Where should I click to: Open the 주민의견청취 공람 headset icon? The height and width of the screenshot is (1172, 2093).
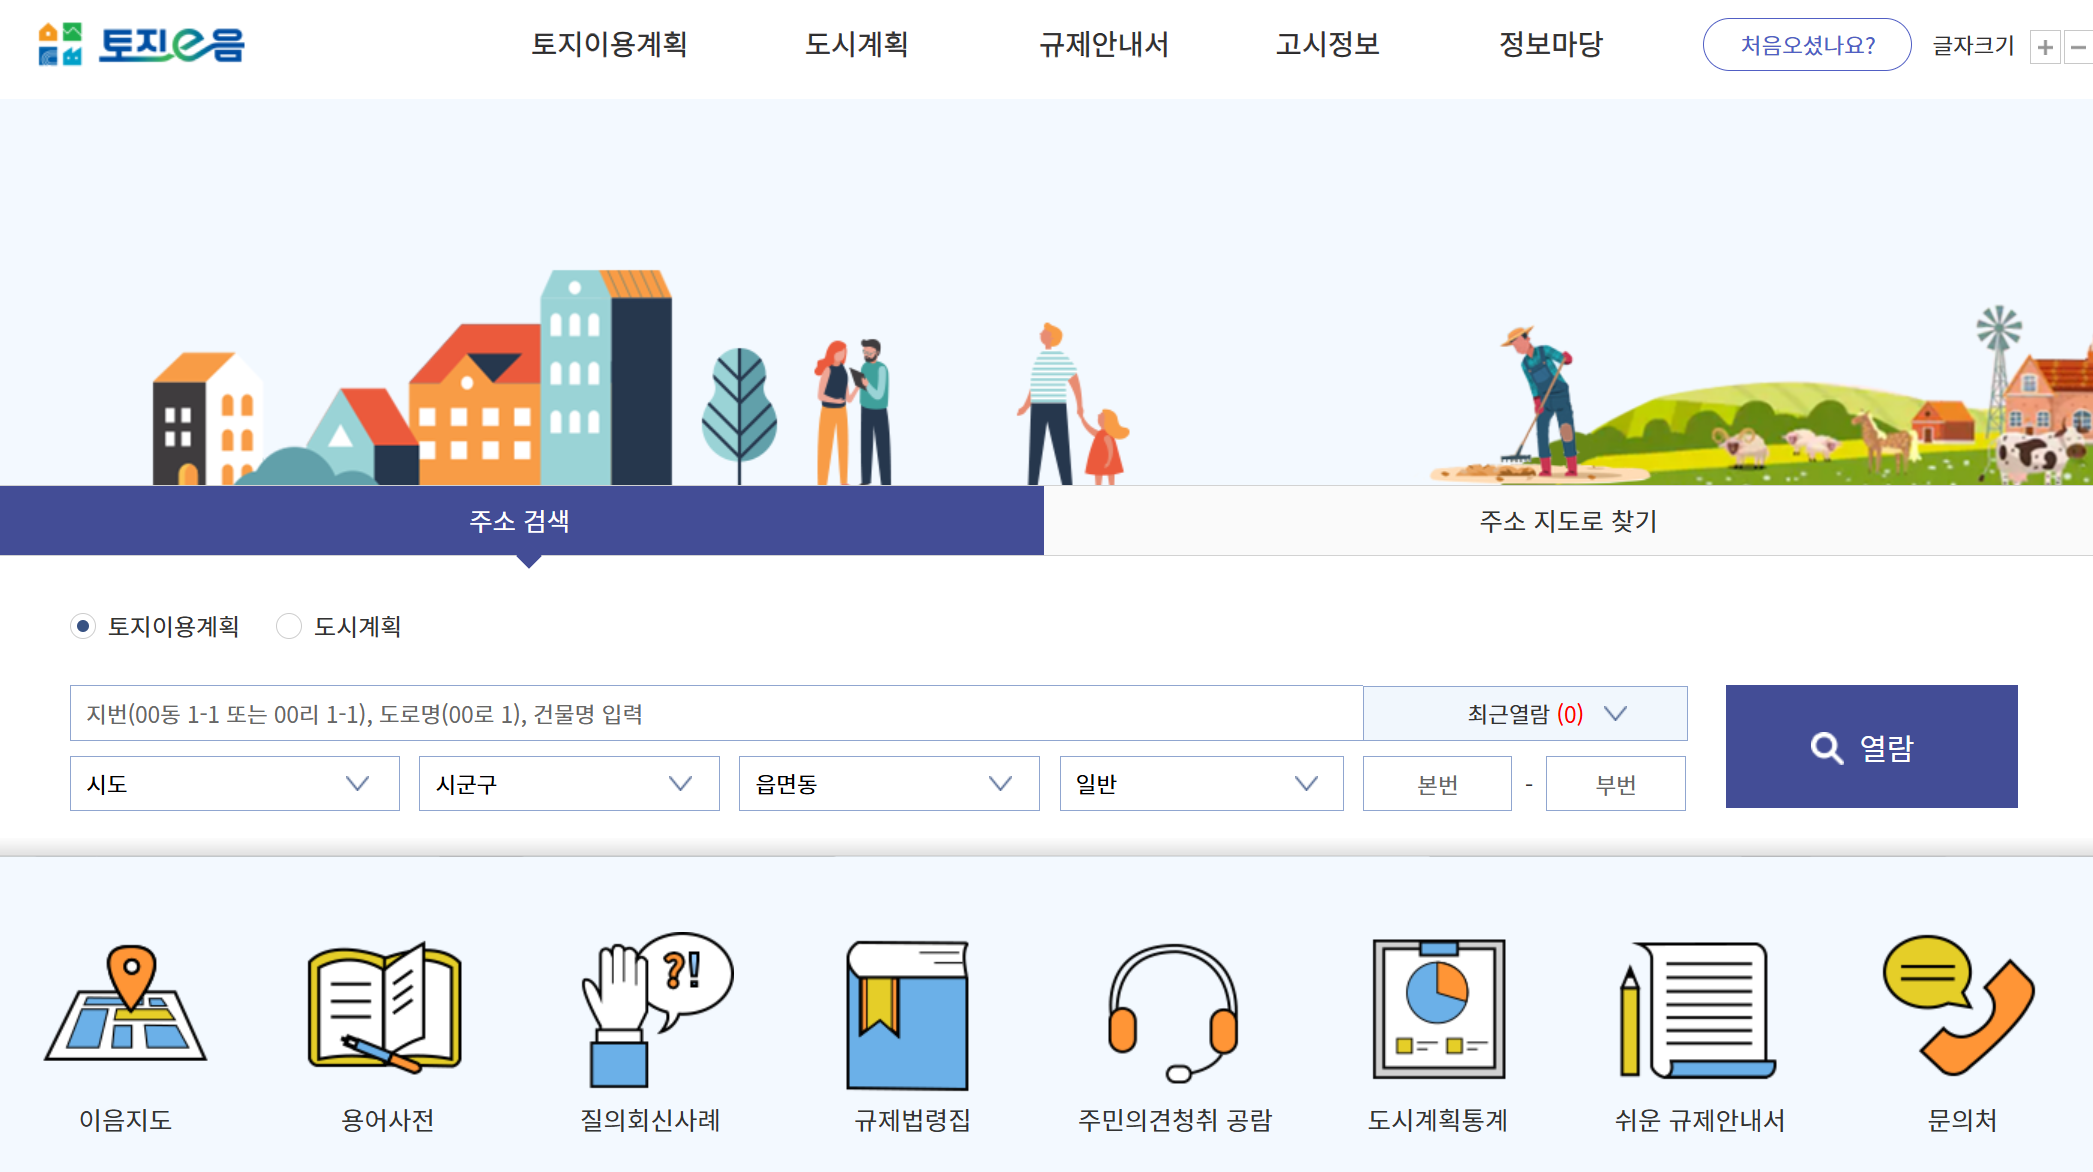click(1173, 1013)
